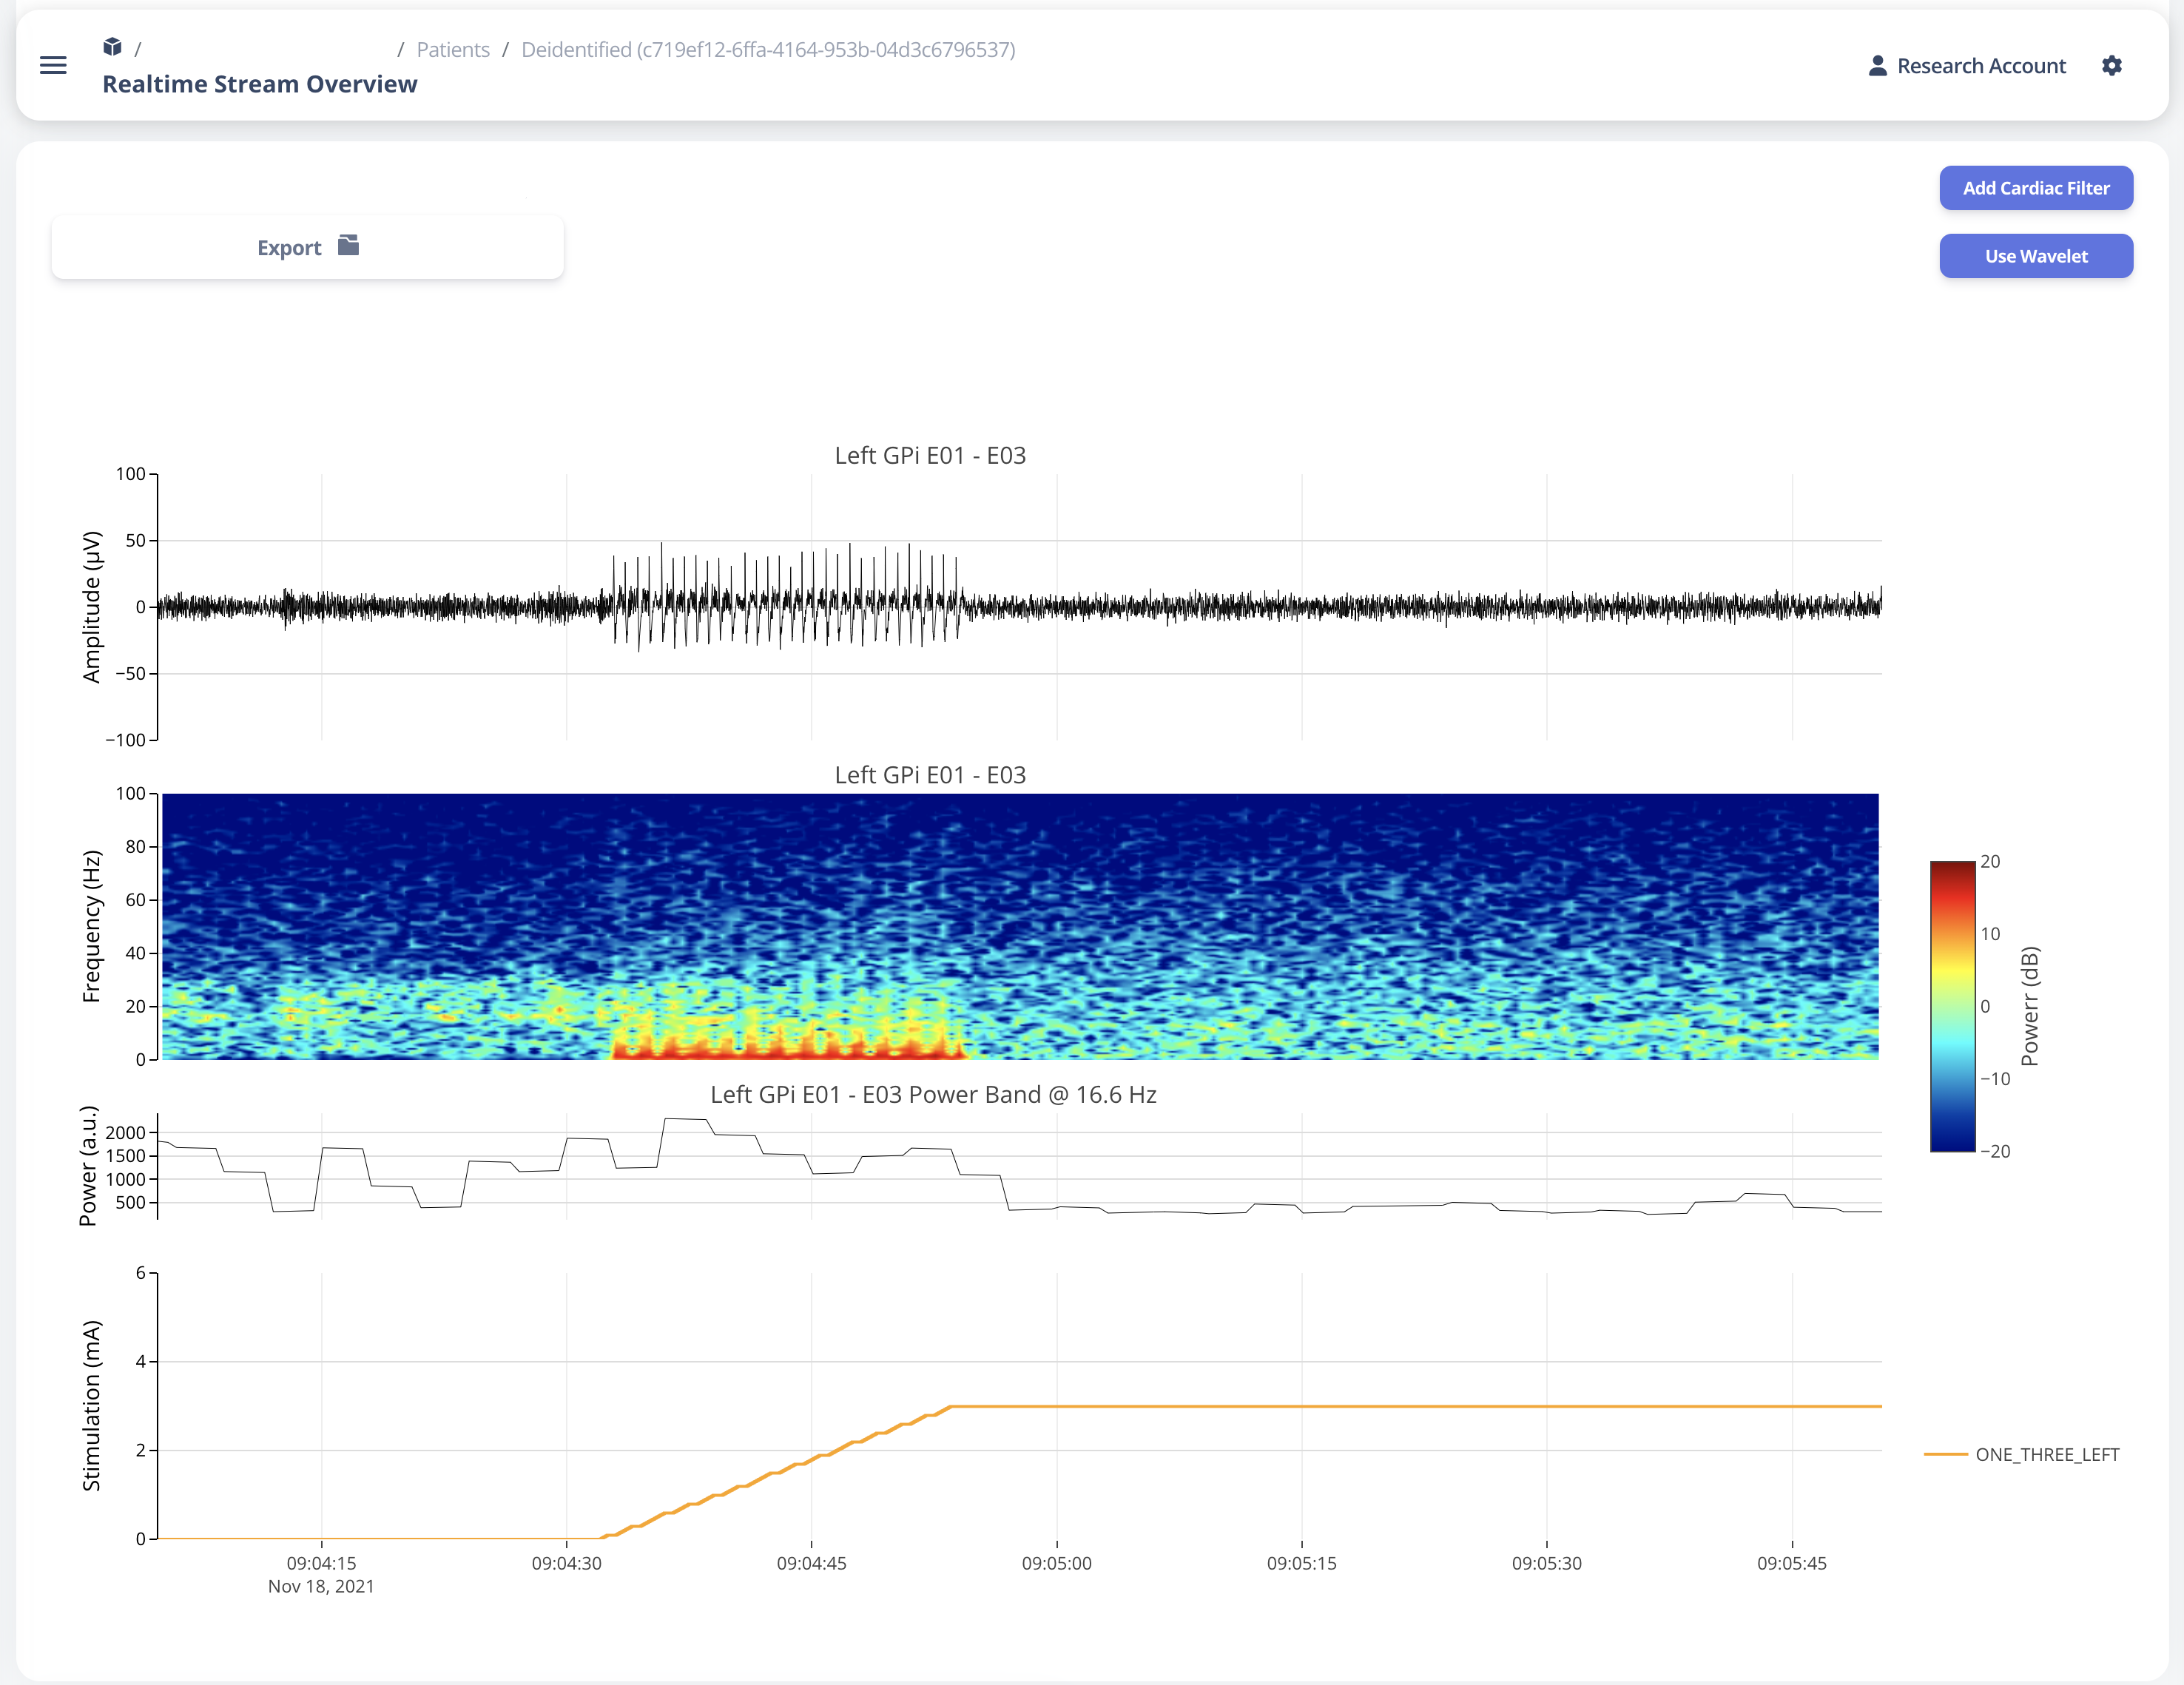Image resolution: width=2184 pixels, height=1685 pixels.
Task: Click the cube home icon in breadcrumb
Action: click(x=112, y=48)
